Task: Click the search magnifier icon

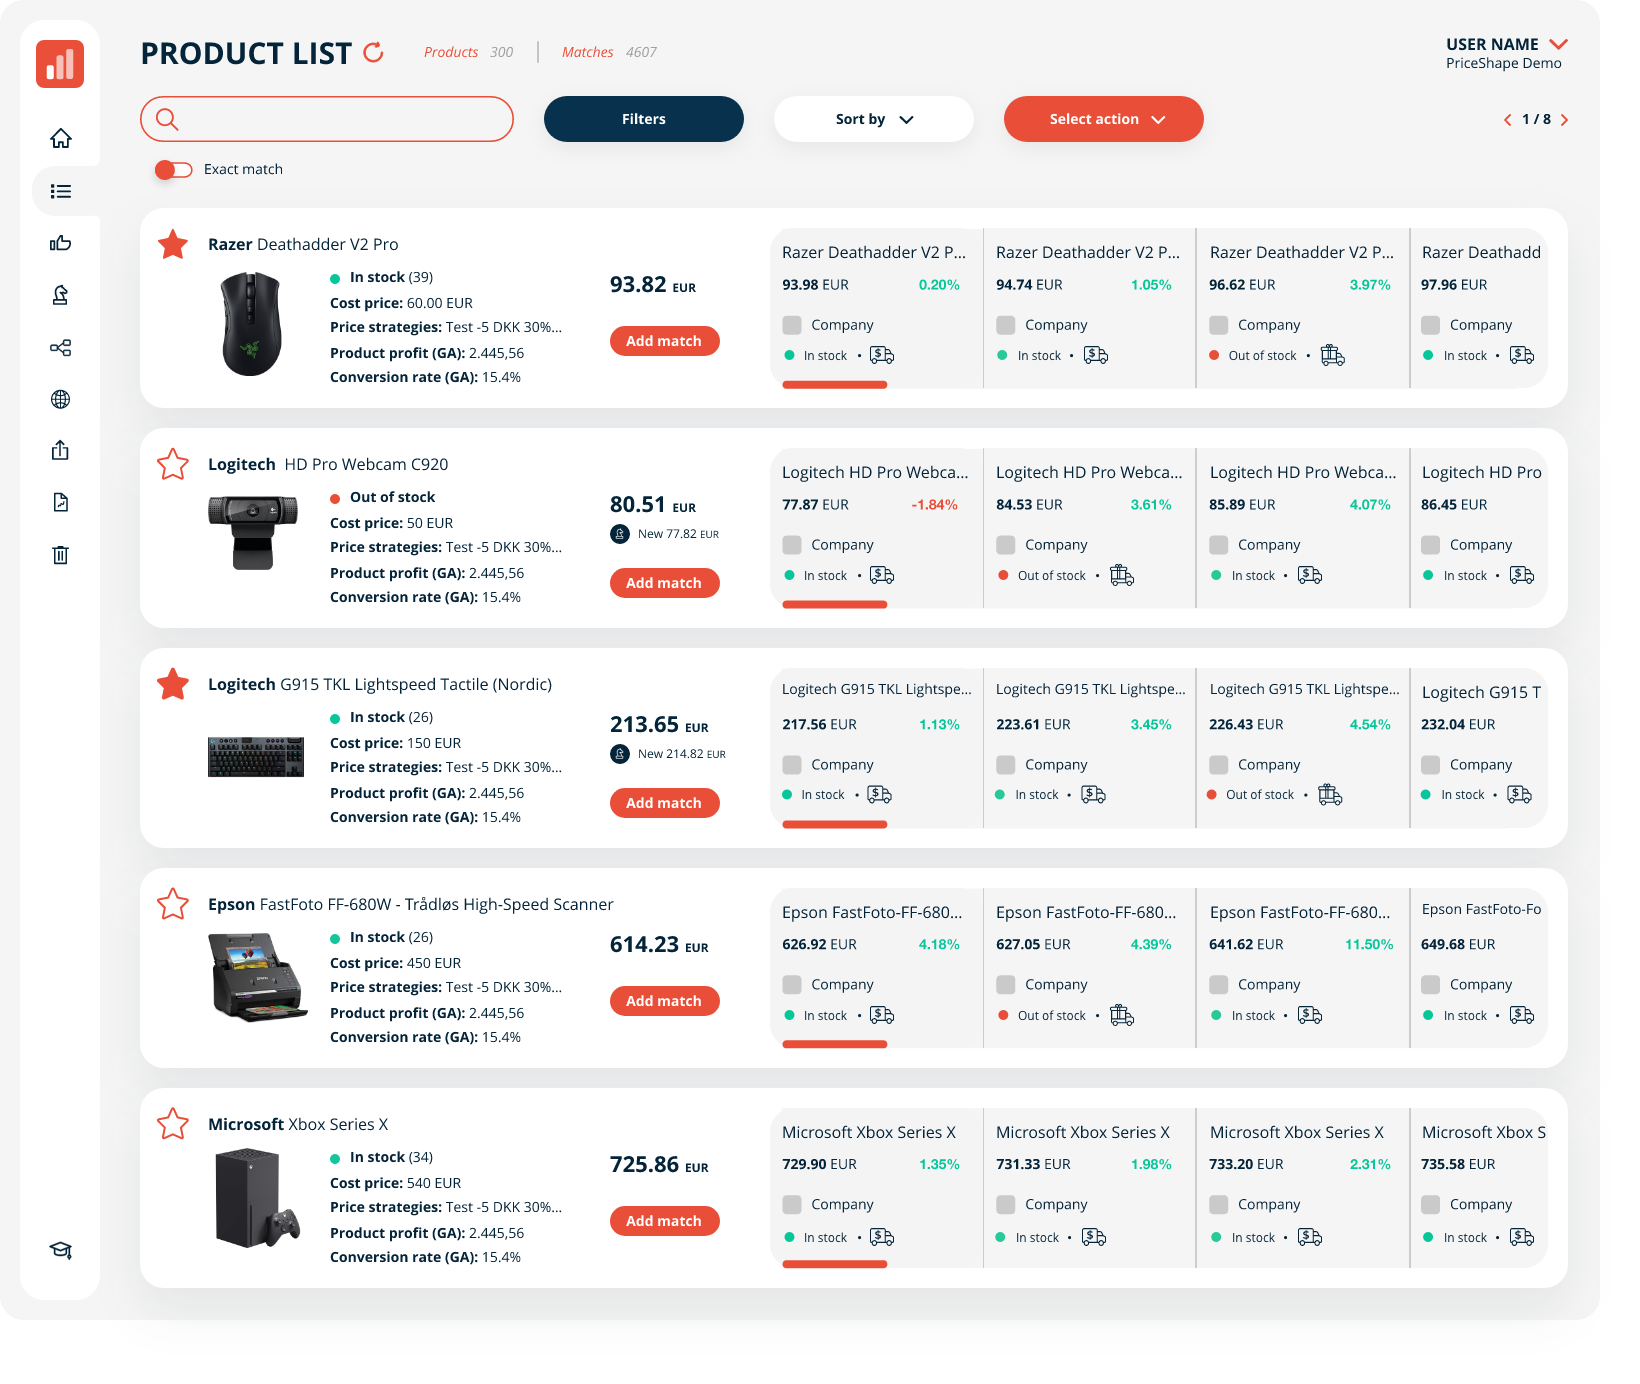Action: [167, 120]
